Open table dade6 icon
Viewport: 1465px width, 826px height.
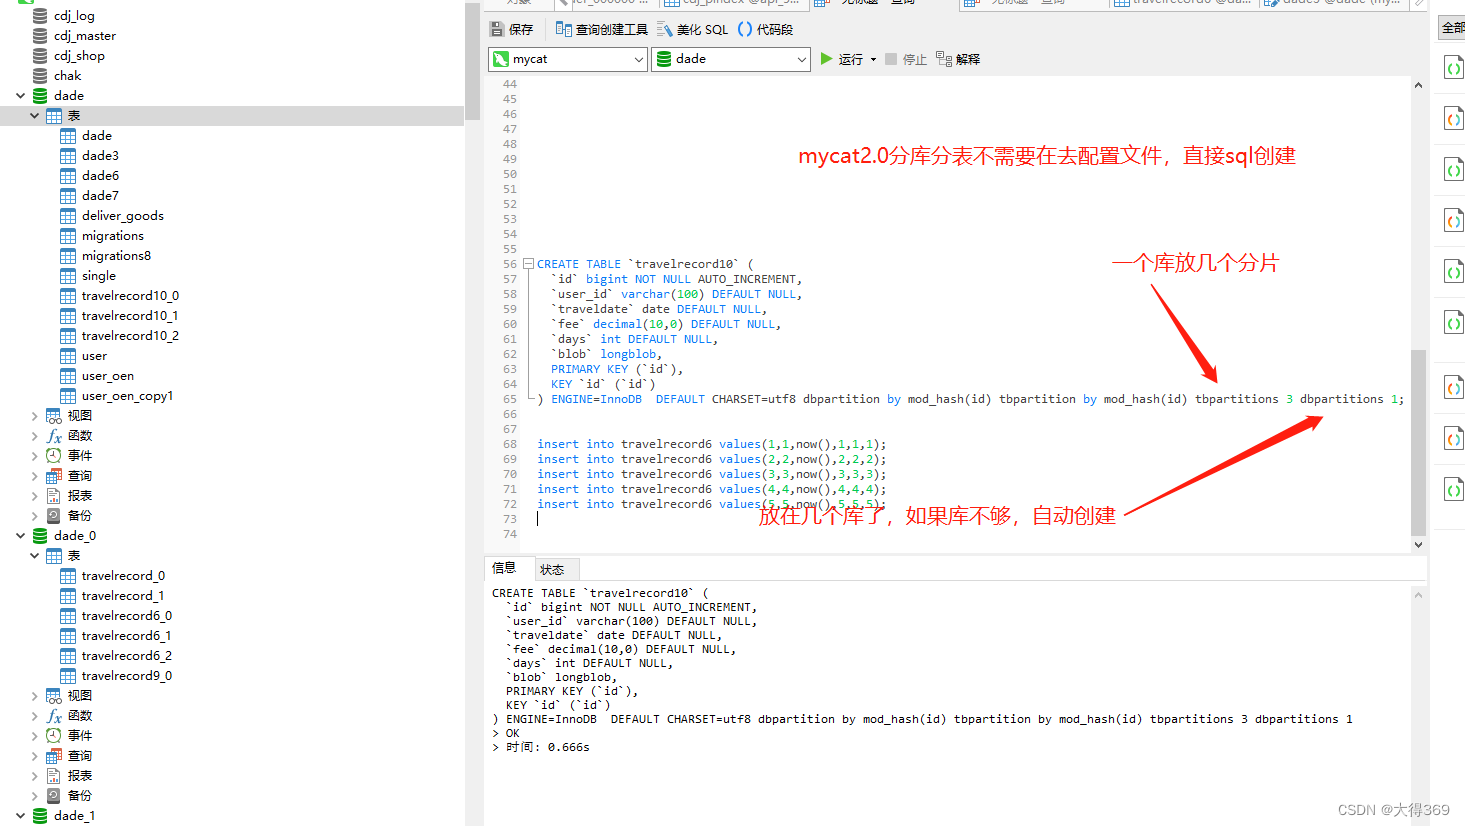click(68, 176)
